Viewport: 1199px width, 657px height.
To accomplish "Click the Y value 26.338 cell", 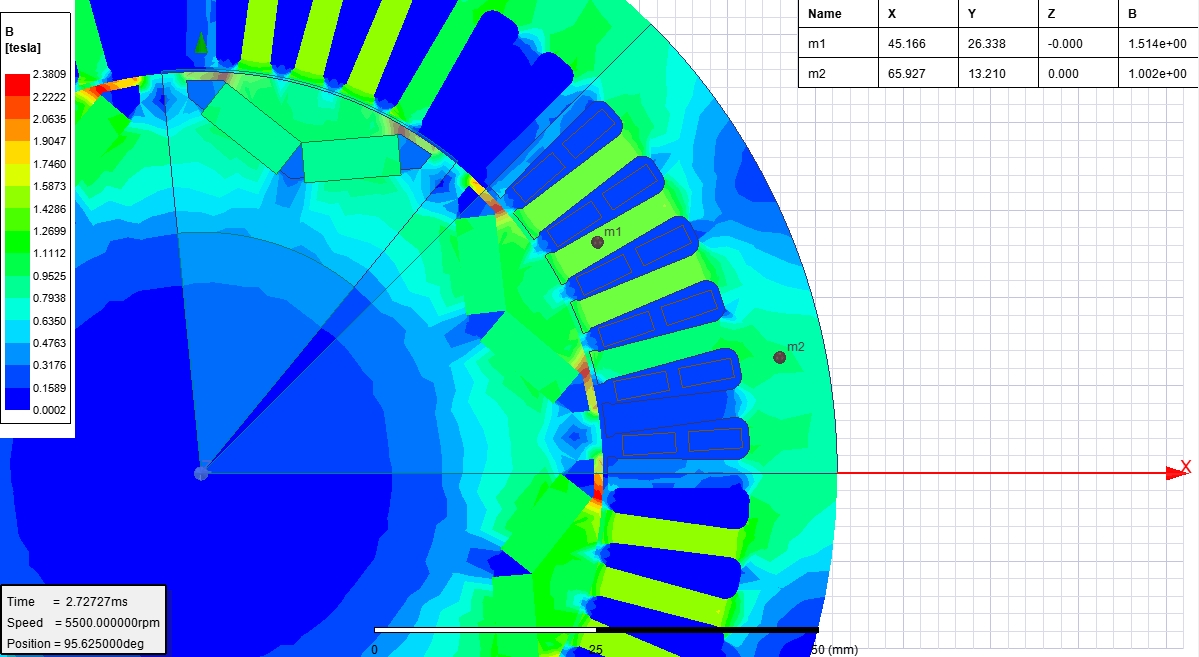I will pyautogui.click(x=998, y=44).
